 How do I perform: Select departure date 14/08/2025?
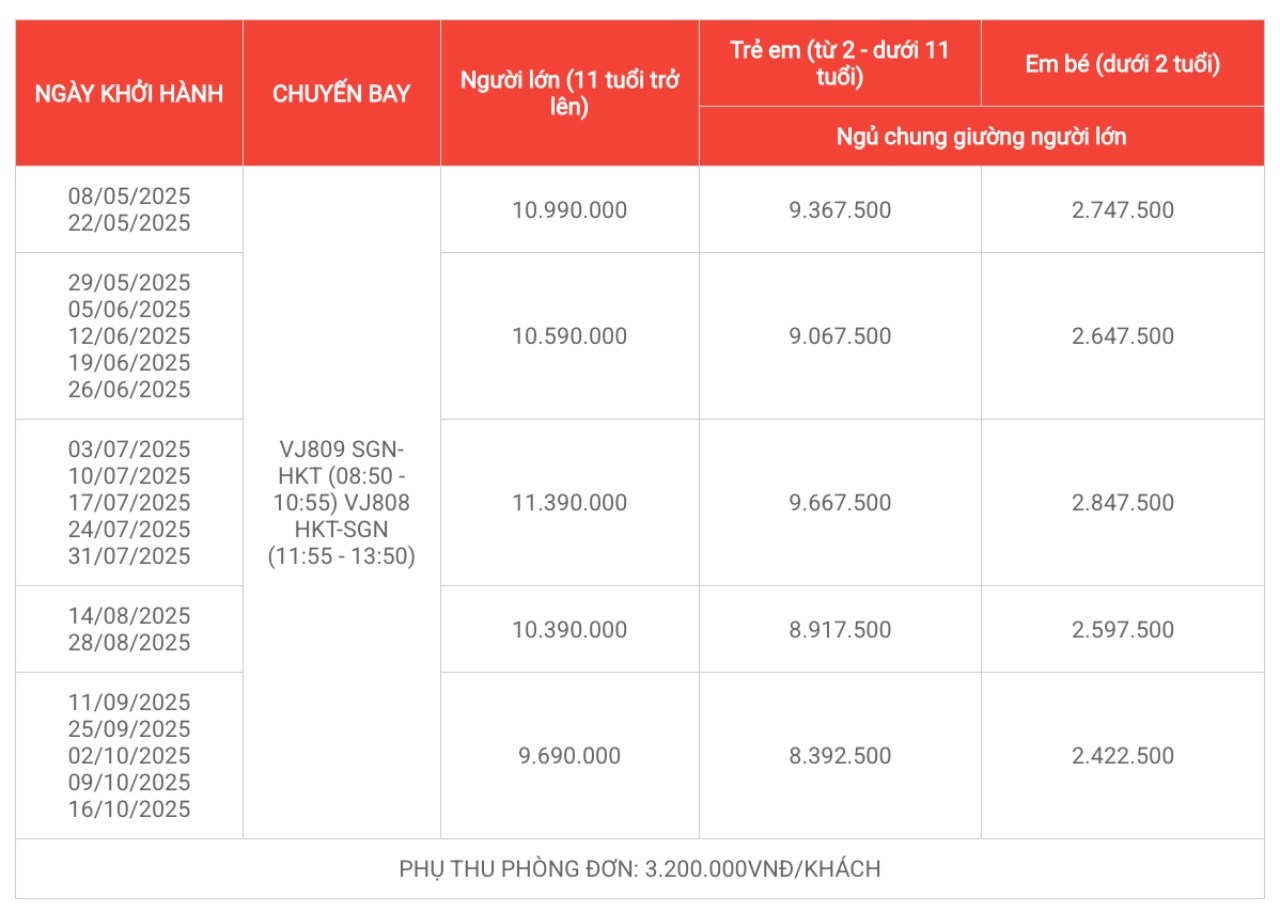129,616
